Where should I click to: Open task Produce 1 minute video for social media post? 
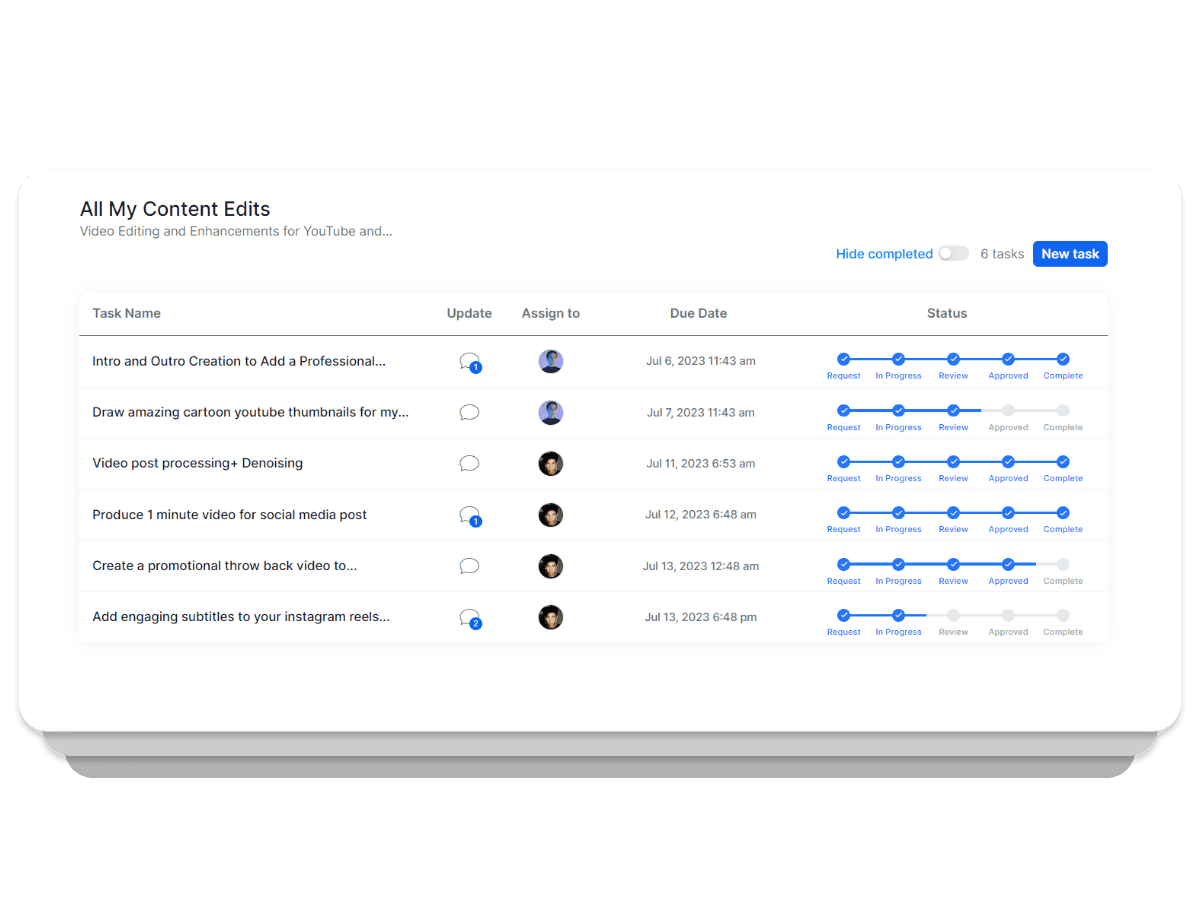(229, 515)
